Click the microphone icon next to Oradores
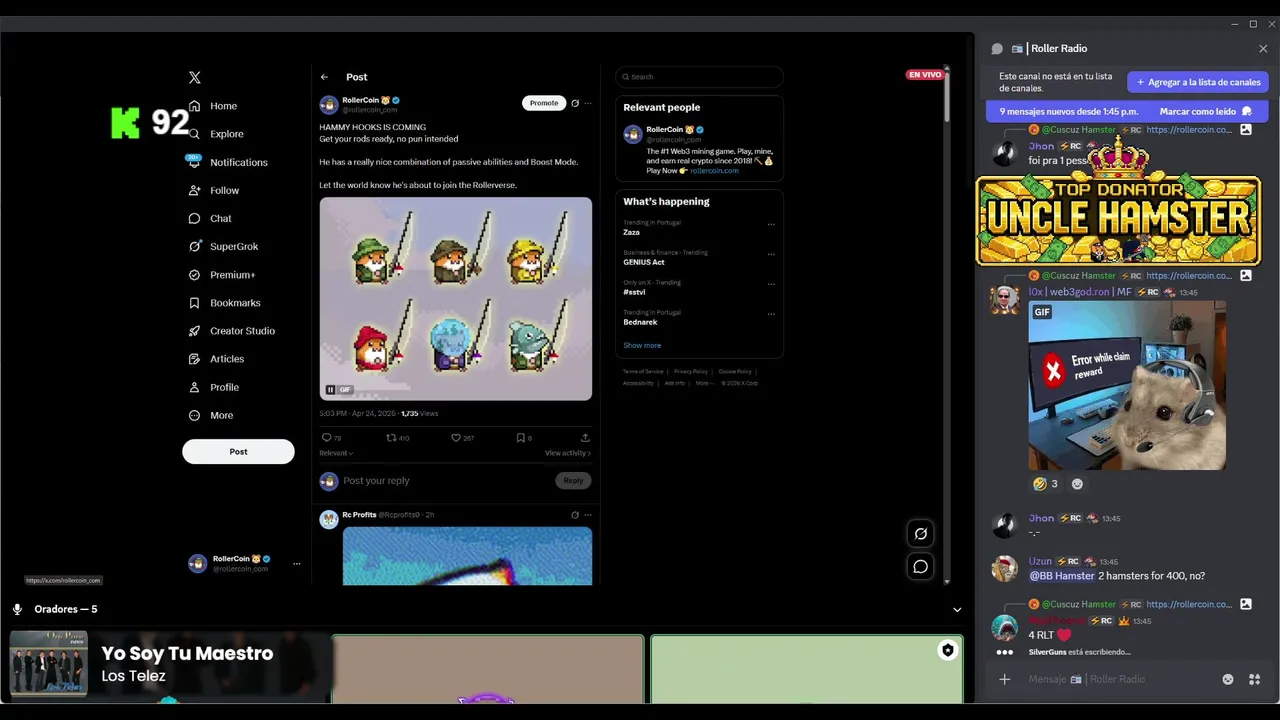This screenshot has height=720, width=1280. pyautogui.click(x=17, y=610)
